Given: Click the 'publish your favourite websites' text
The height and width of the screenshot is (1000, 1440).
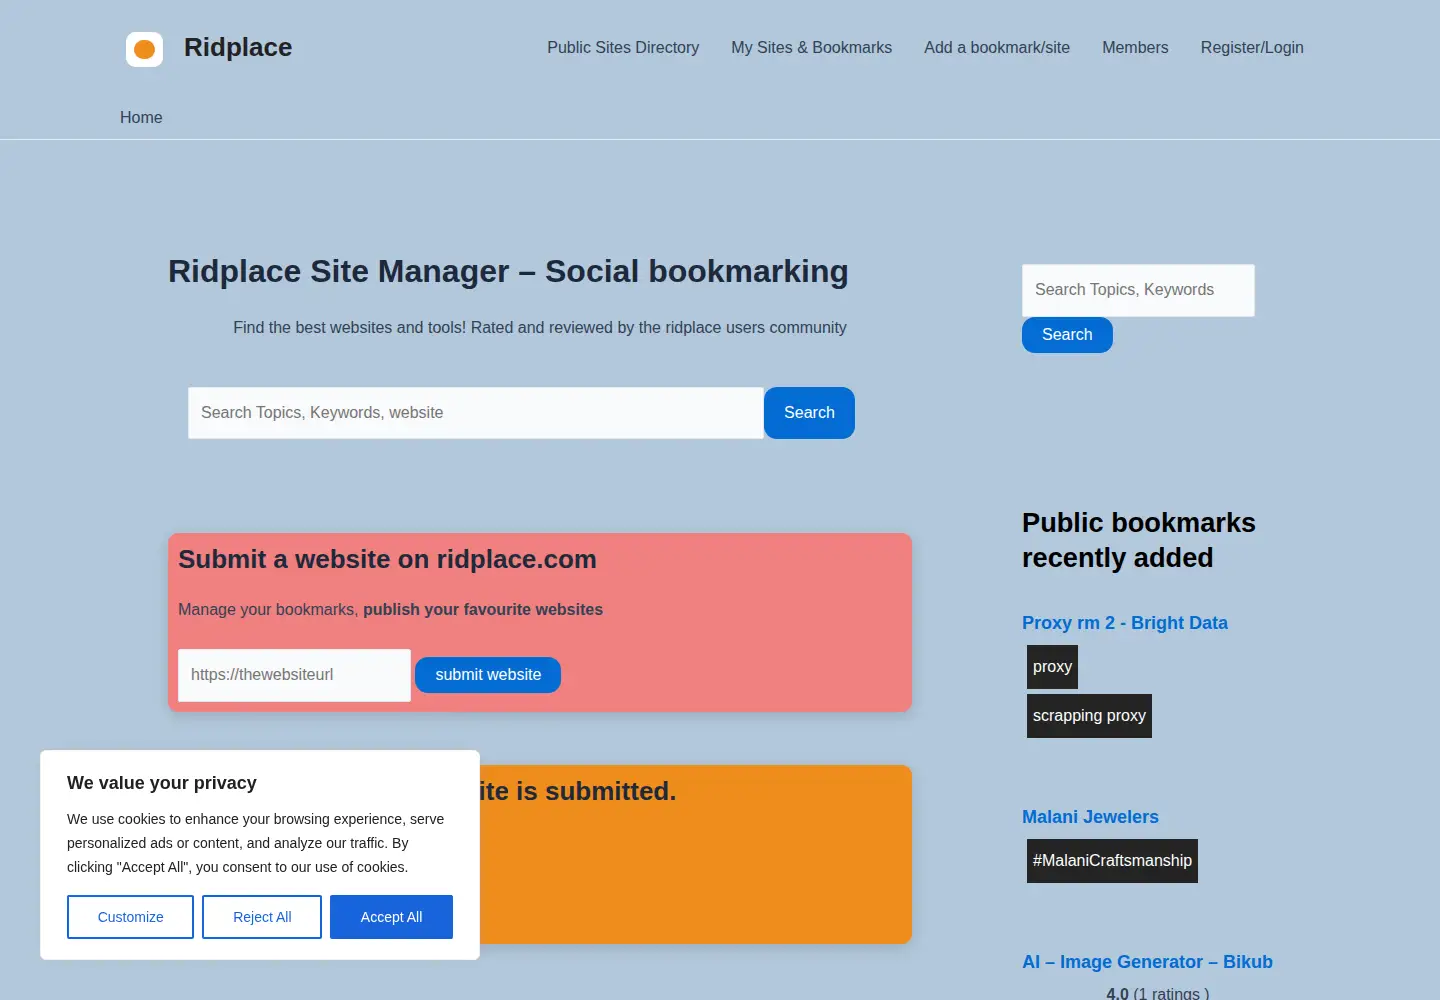Looking at the screenshot, I should point(483,609).
